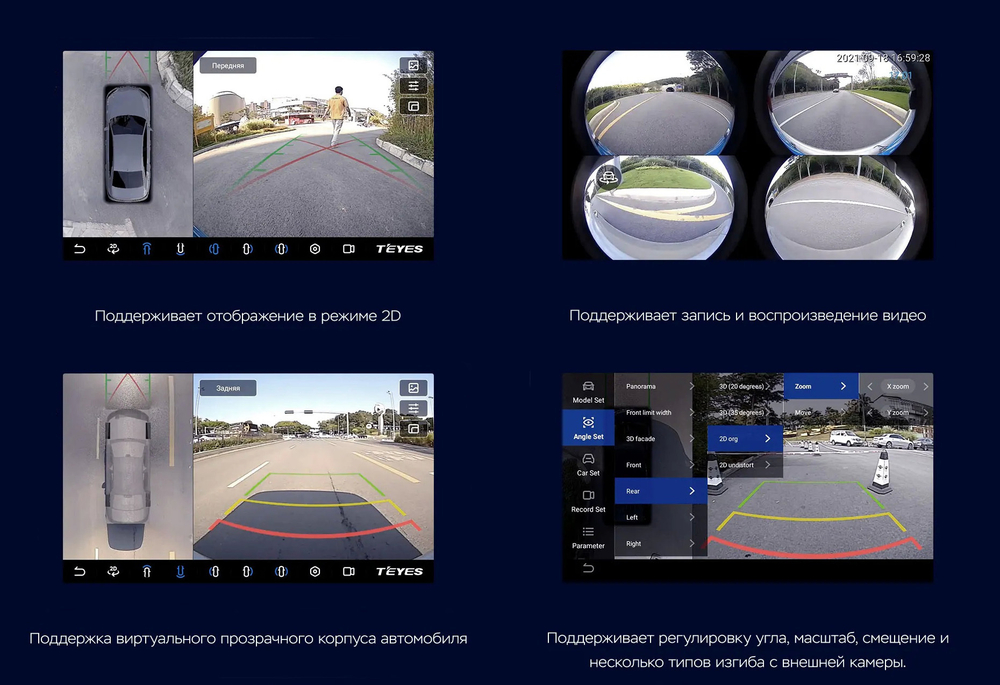Switch to the Car Set tab

point(586,466)
